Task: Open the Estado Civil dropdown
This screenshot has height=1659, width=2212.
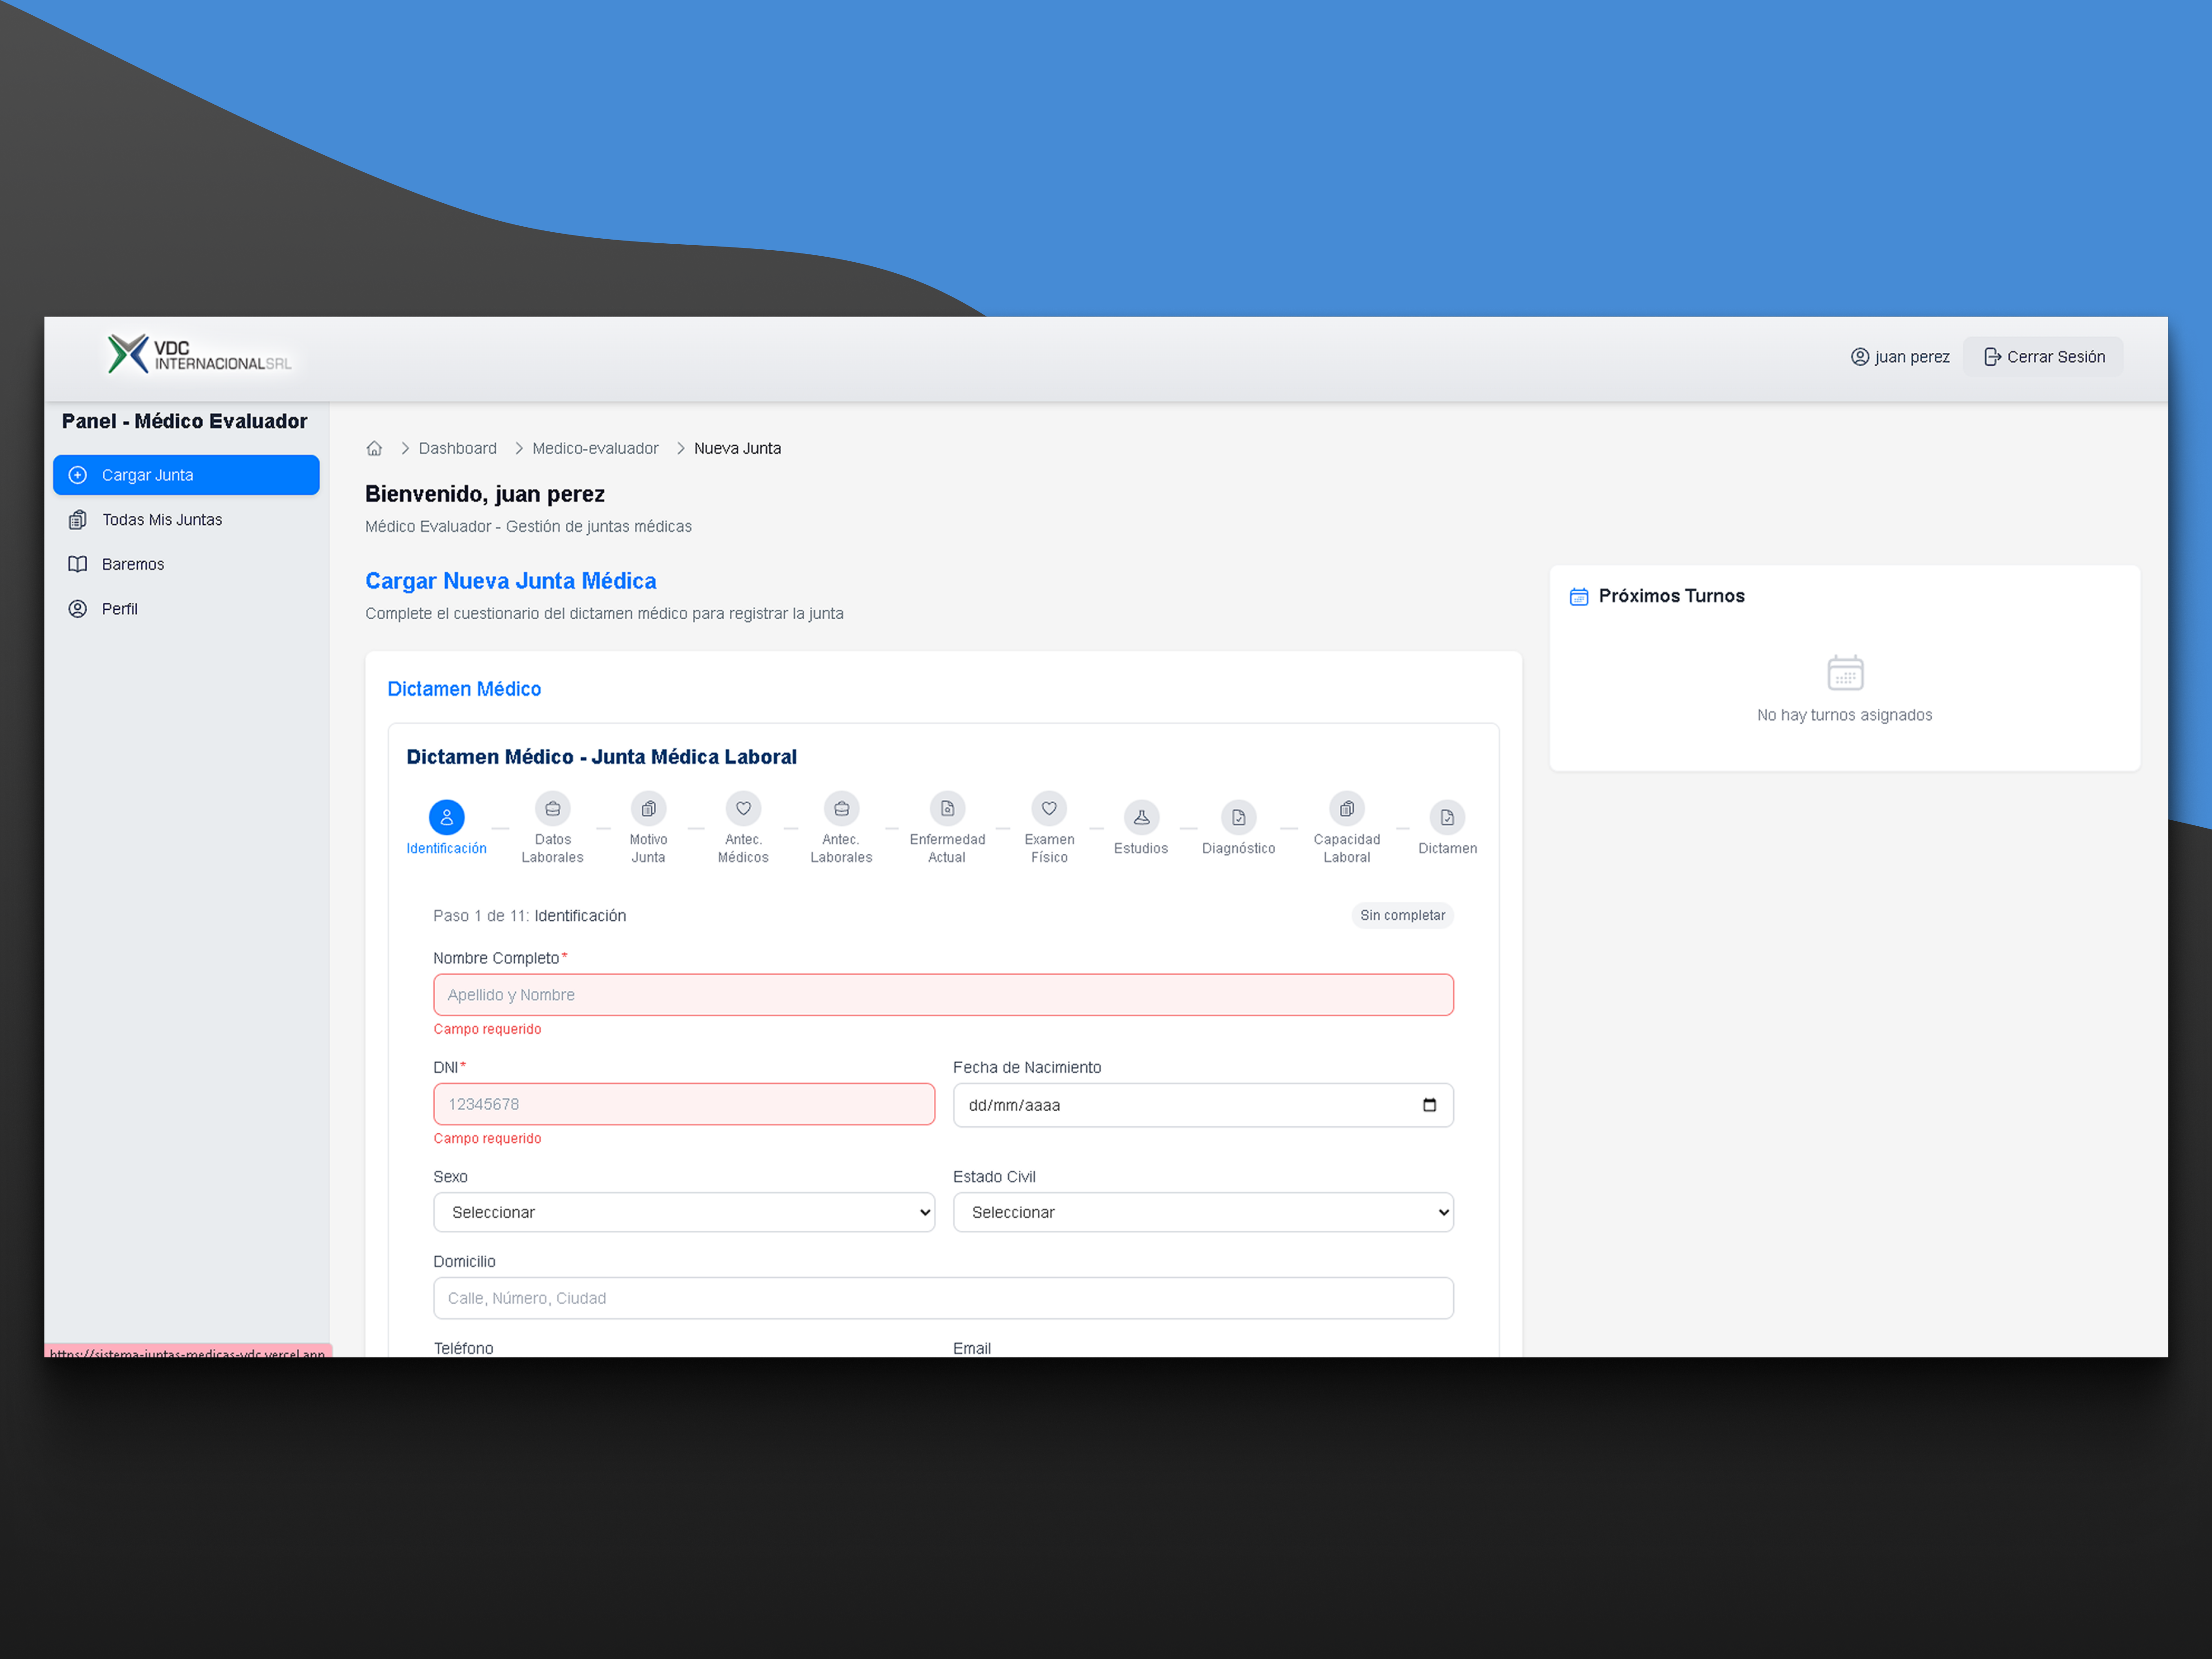Action: click(x=1203, y=1212)
